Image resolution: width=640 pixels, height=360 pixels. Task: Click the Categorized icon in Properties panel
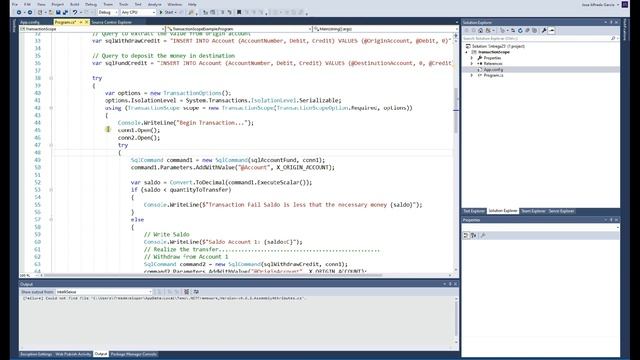coord(466,236)
